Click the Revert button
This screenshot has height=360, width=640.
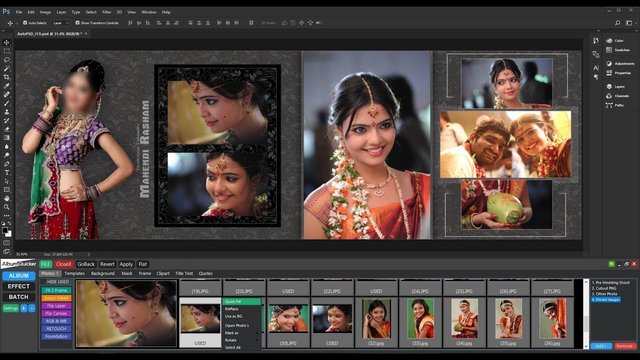coord(107,264)
